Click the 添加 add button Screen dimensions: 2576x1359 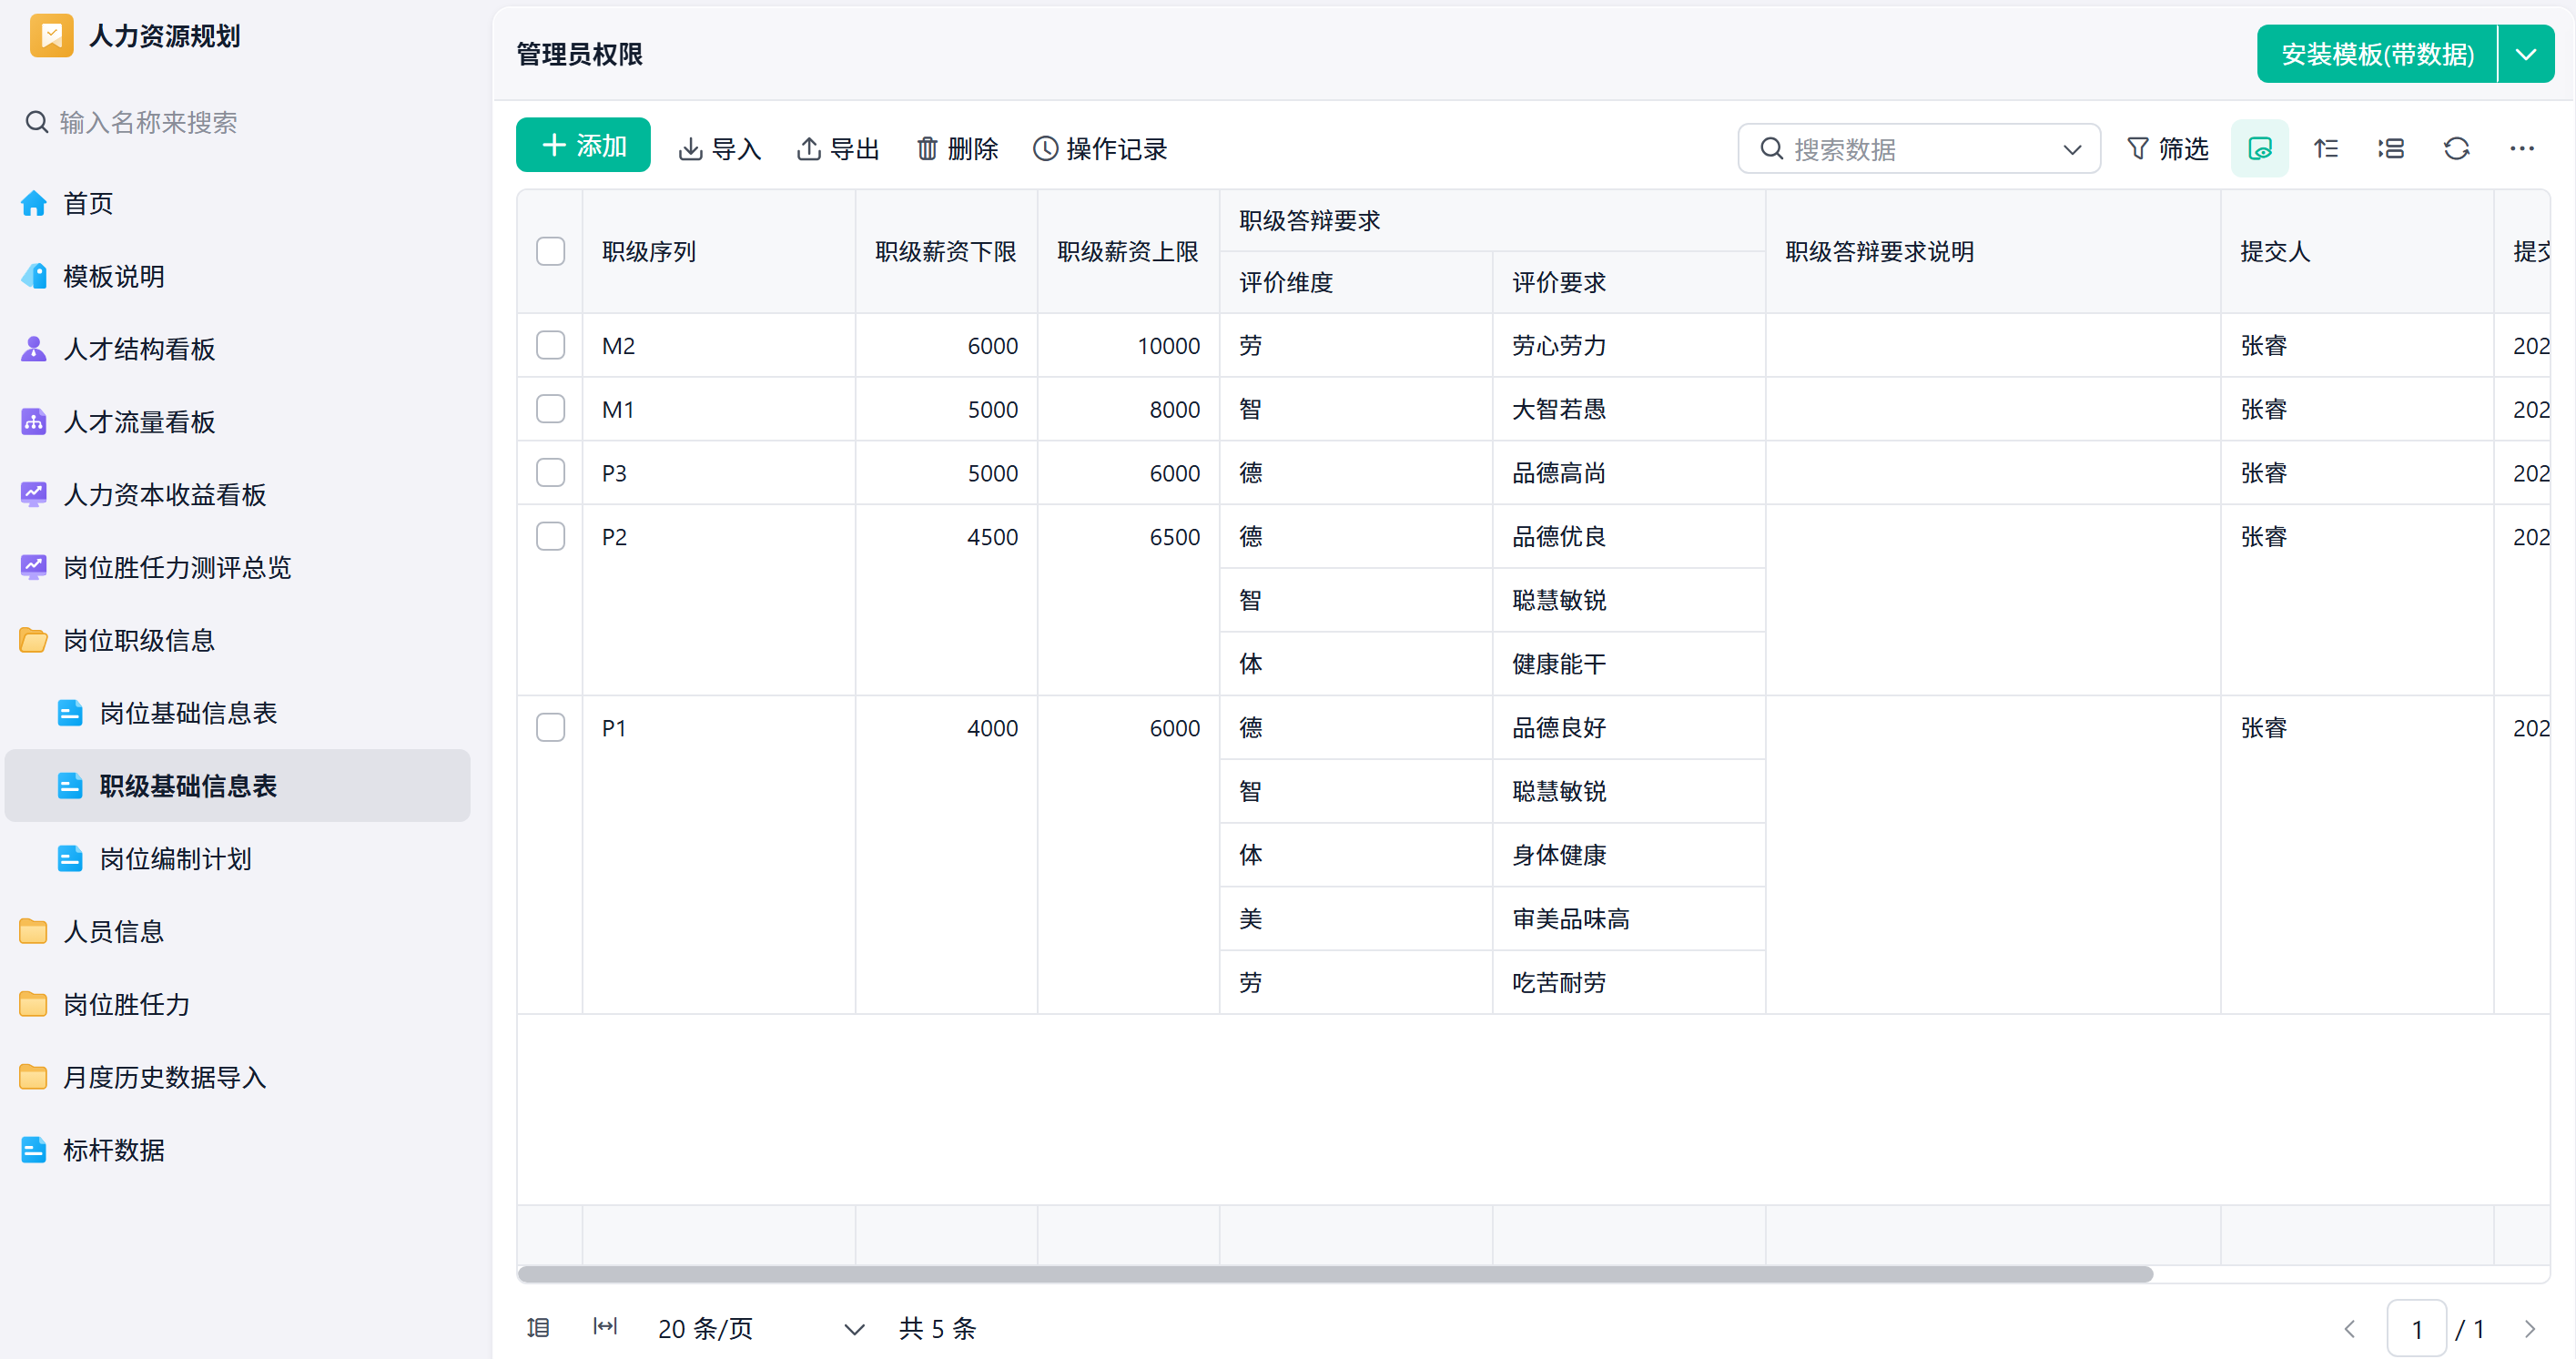(x=583, y=146)
